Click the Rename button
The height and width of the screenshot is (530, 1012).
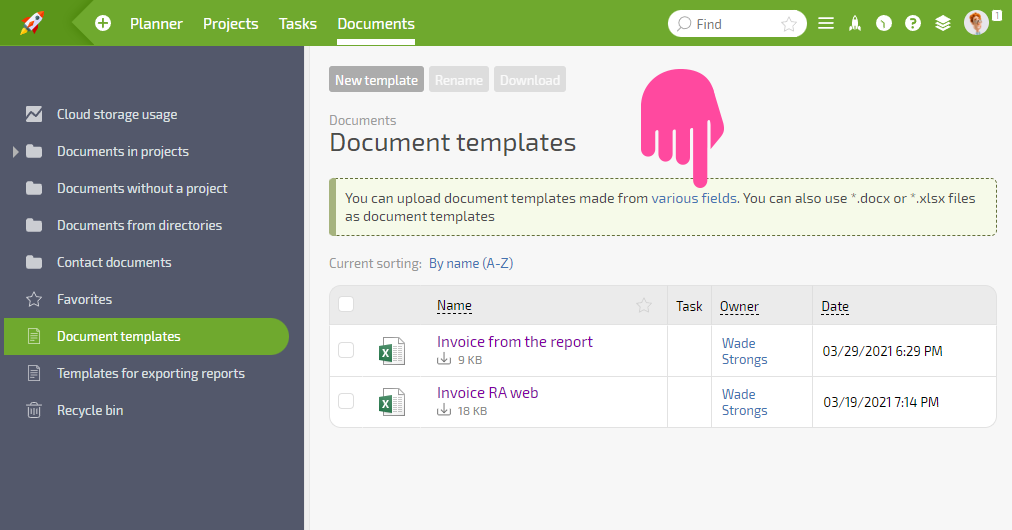pyautogui.click(x=459, y=79)
